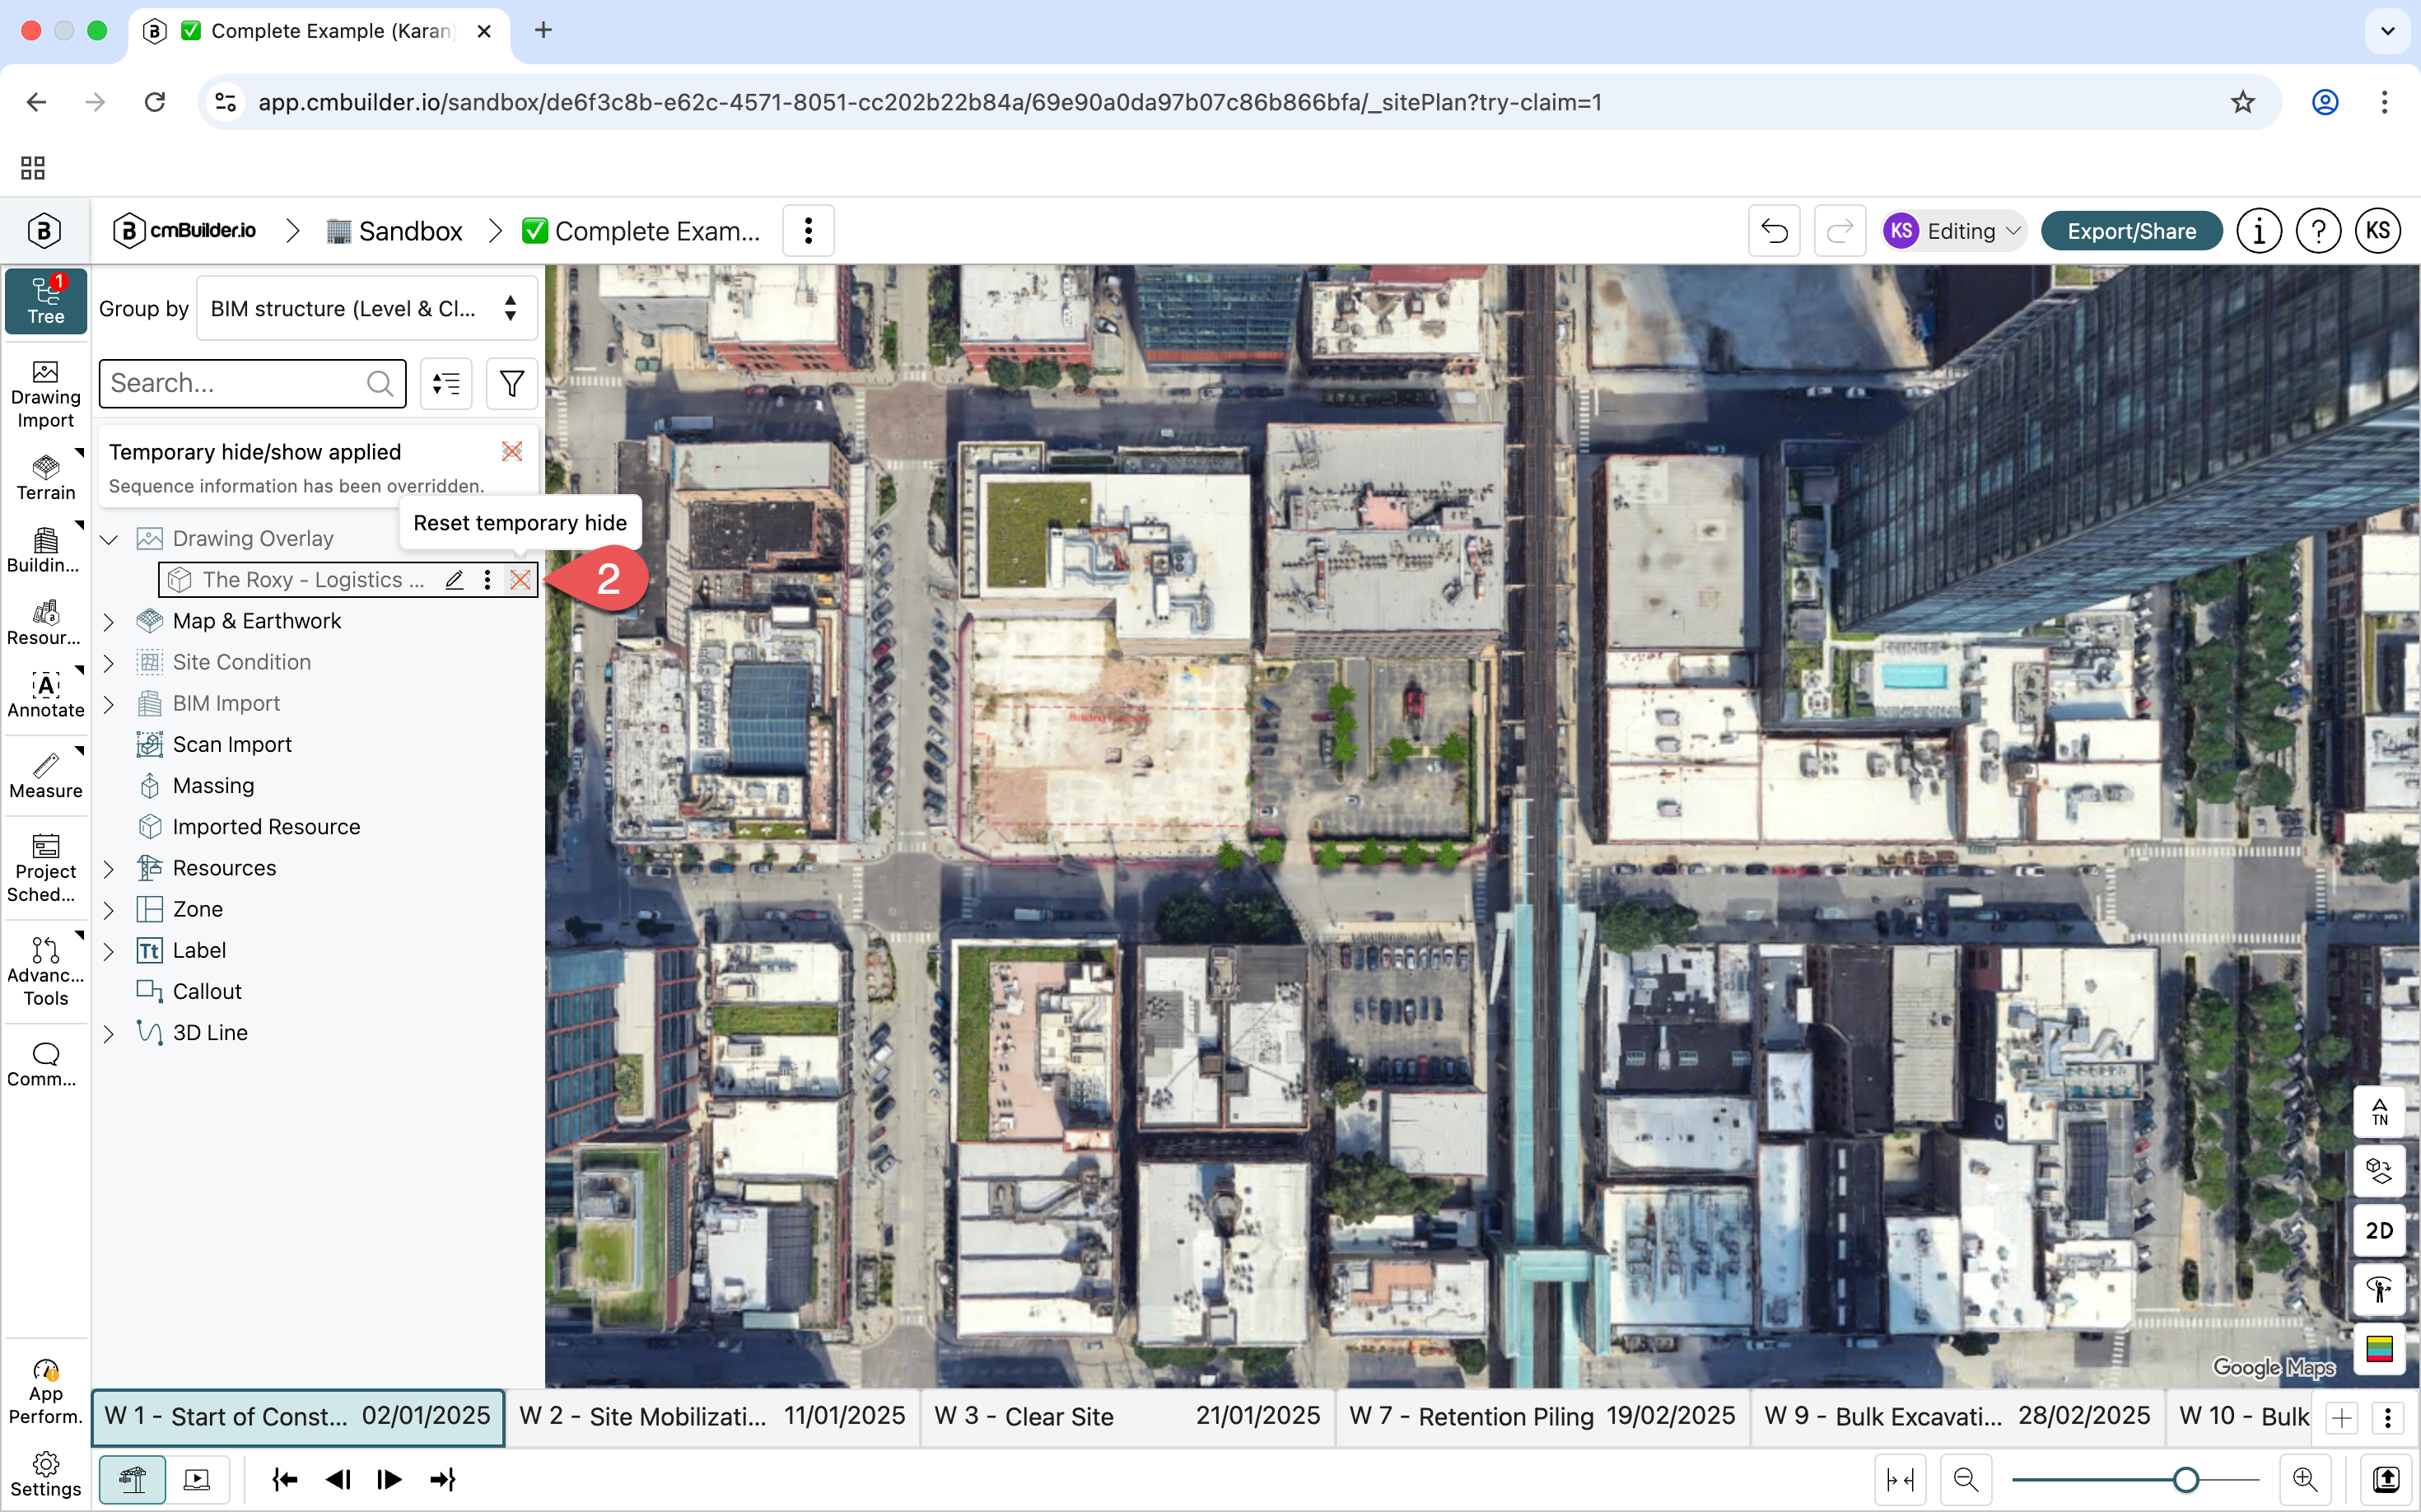Select the Annotate tool
Image resolution: width=2421 pixels, height=1512 pixels.
(45, 695)
